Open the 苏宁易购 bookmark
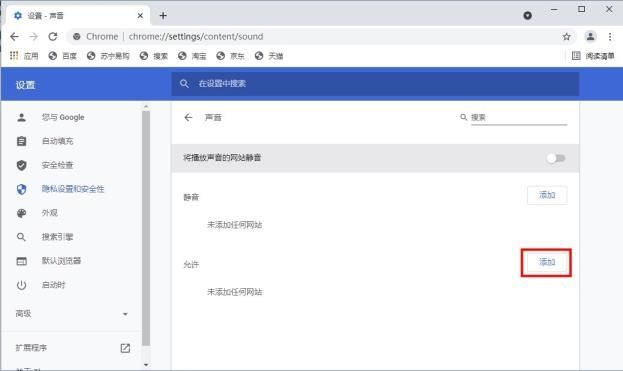 pos(108,56)
